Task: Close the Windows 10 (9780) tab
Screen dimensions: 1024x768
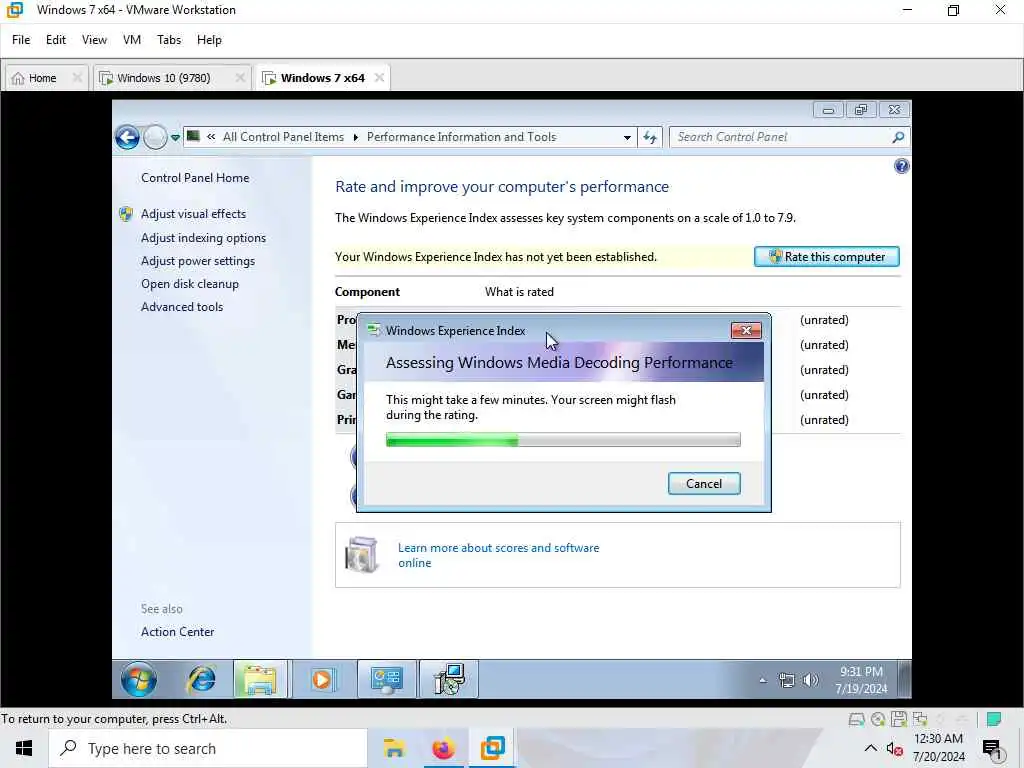Action: click(x=240, y=78)
